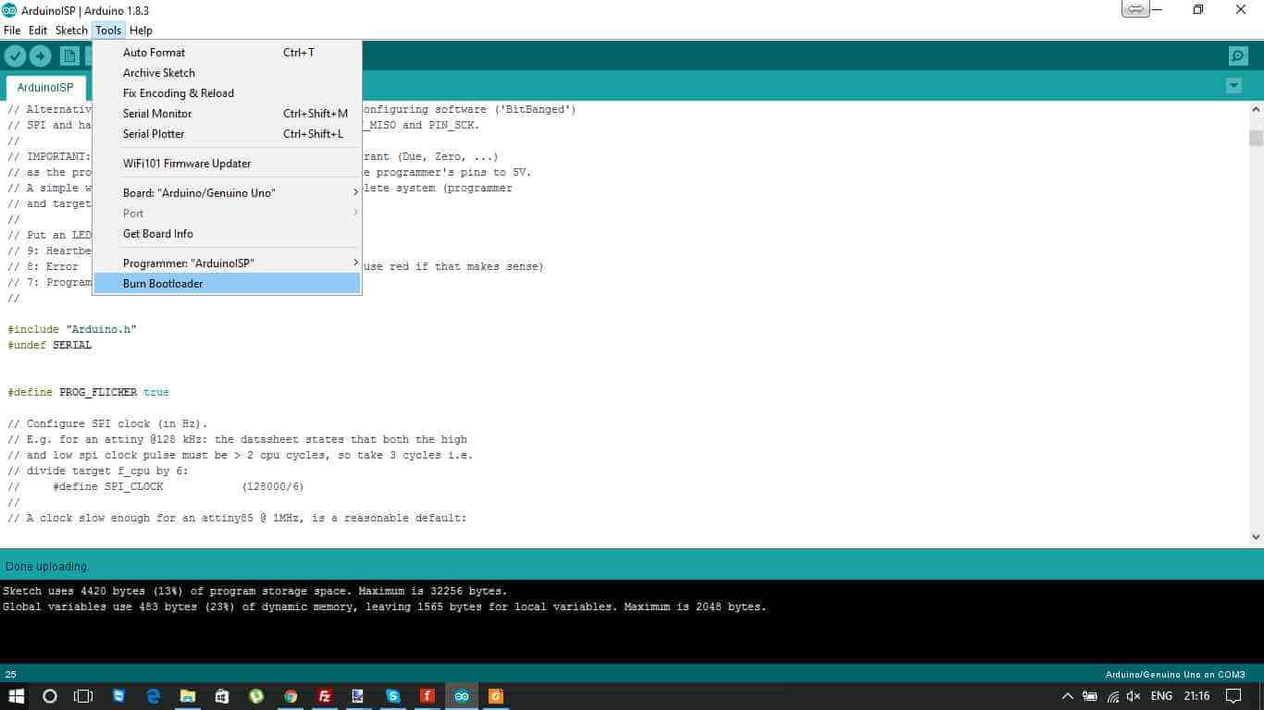Open Serial Monitor from Tools menu
1264x710 pixels.
pyautogui.click(x=227, y=113)
